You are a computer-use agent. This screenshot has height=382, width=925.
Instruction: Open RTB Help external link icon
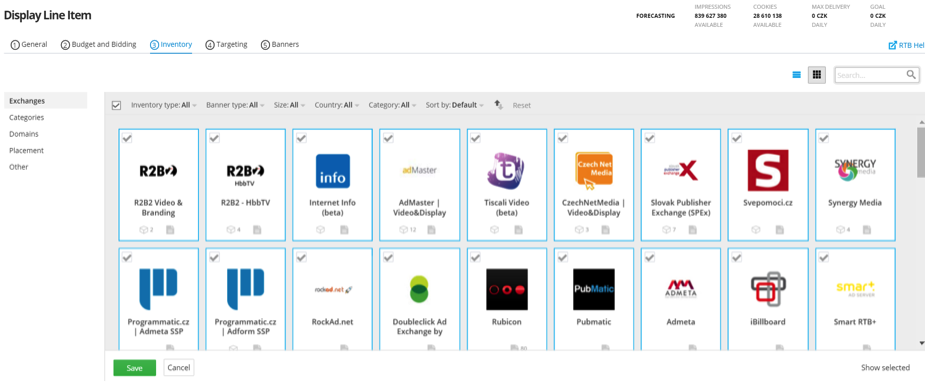pyautogui.click(x=893, y=45)
